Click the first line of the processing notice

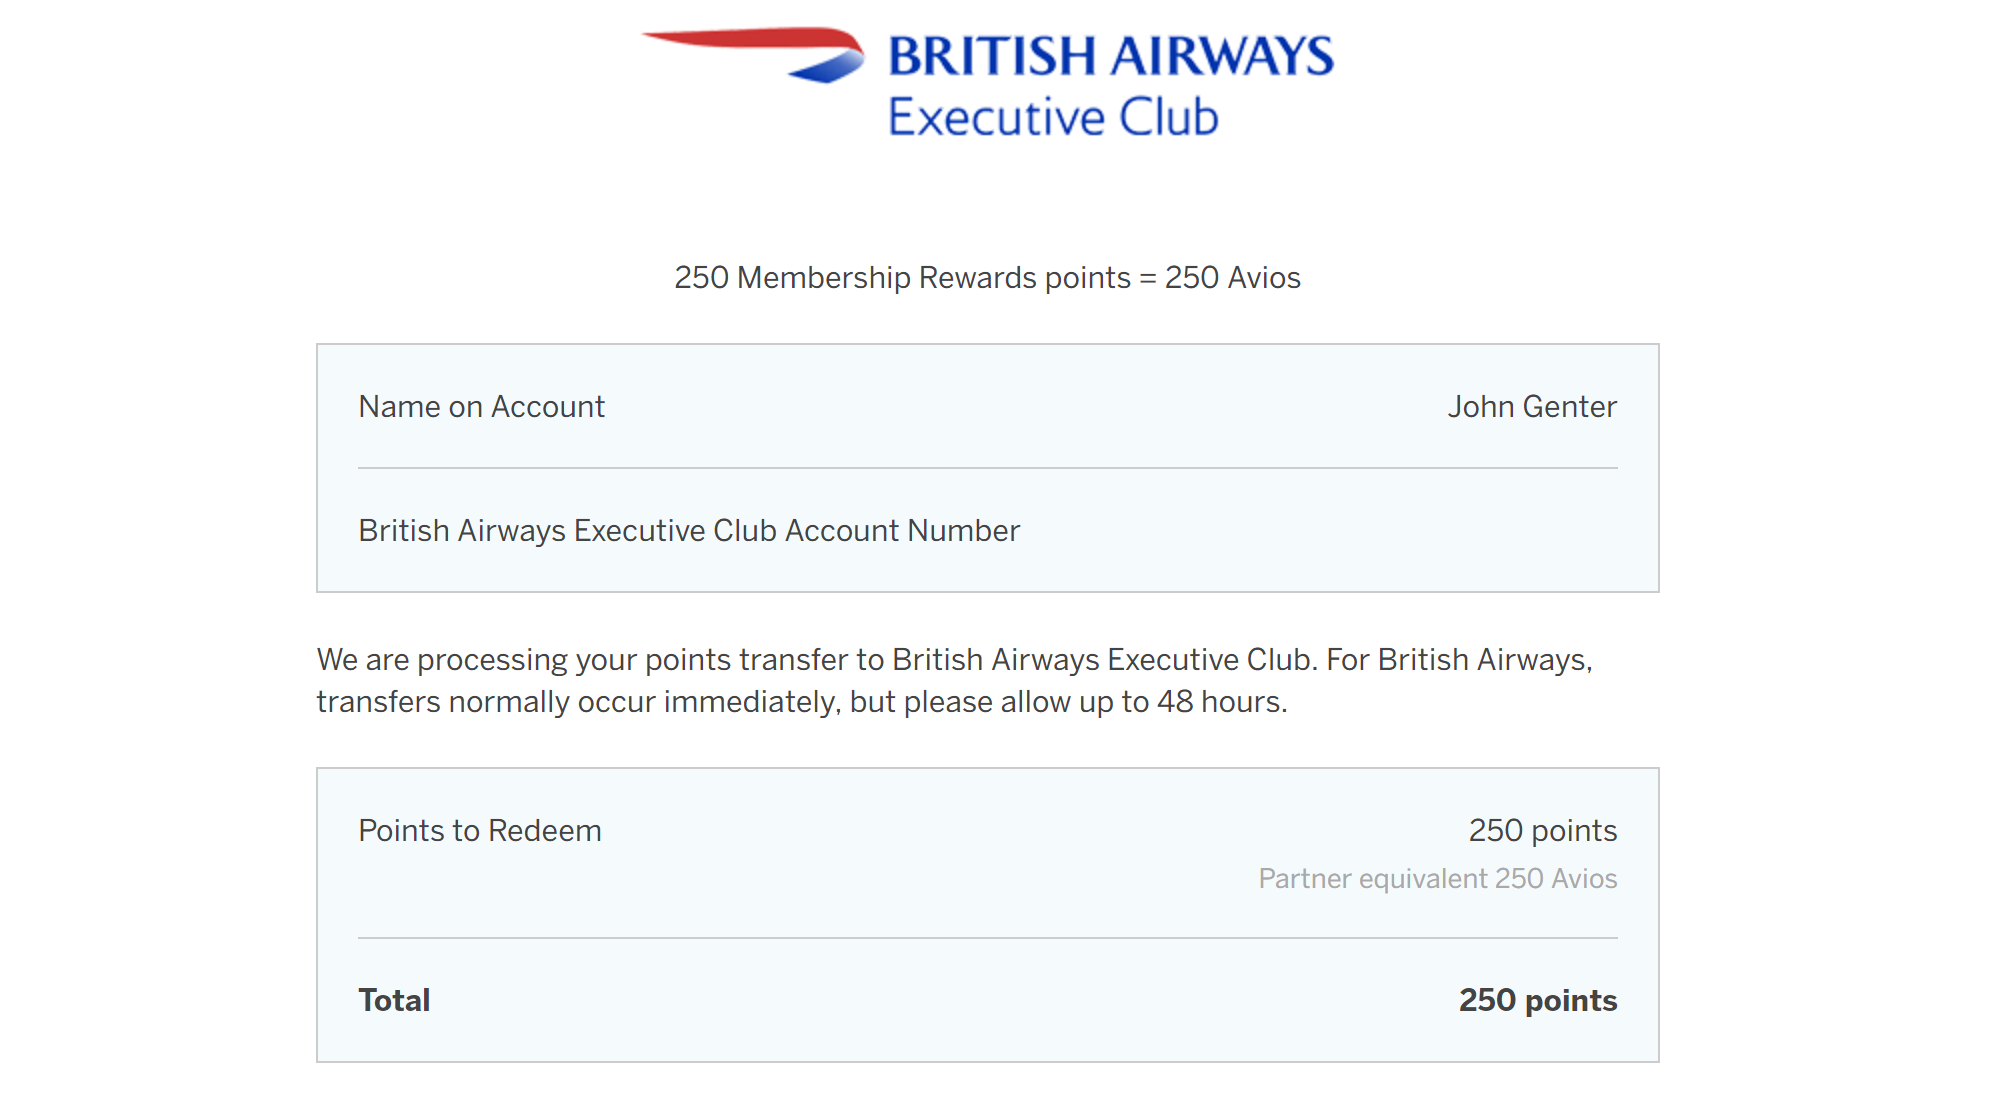tap(954, 660)
